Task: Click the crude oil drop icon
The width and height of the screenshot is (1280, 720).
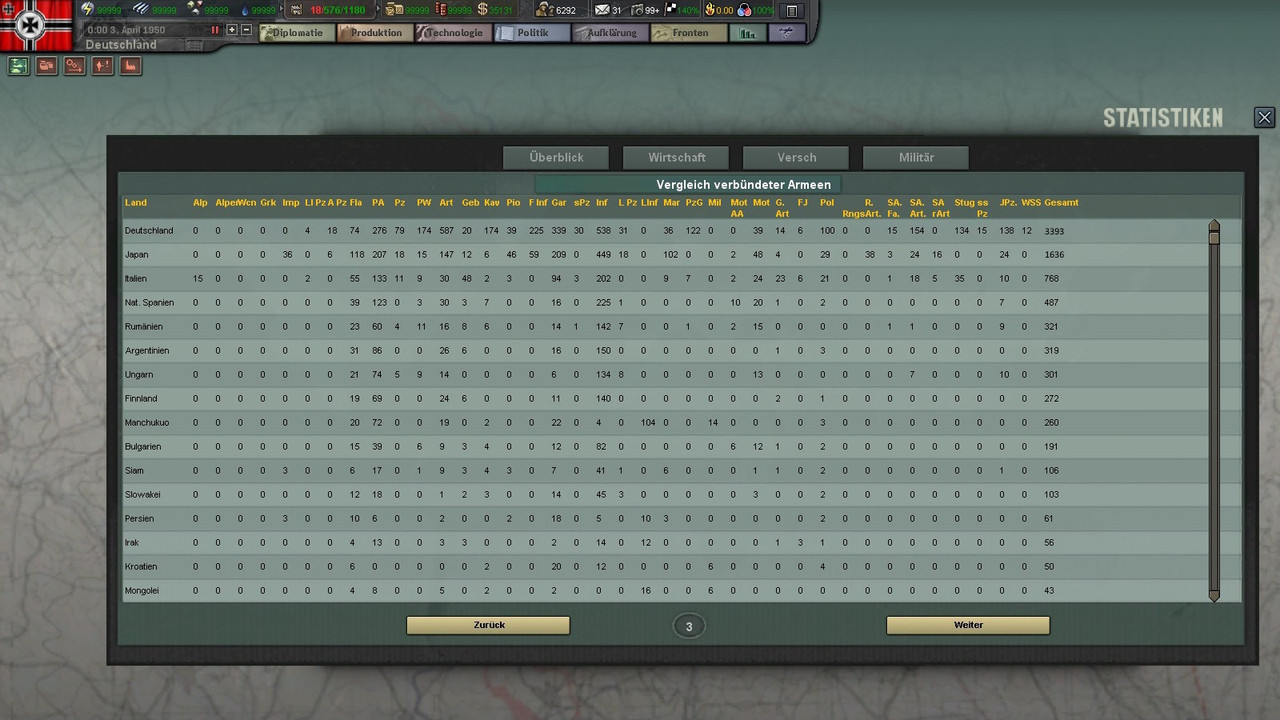Action: 245,10
